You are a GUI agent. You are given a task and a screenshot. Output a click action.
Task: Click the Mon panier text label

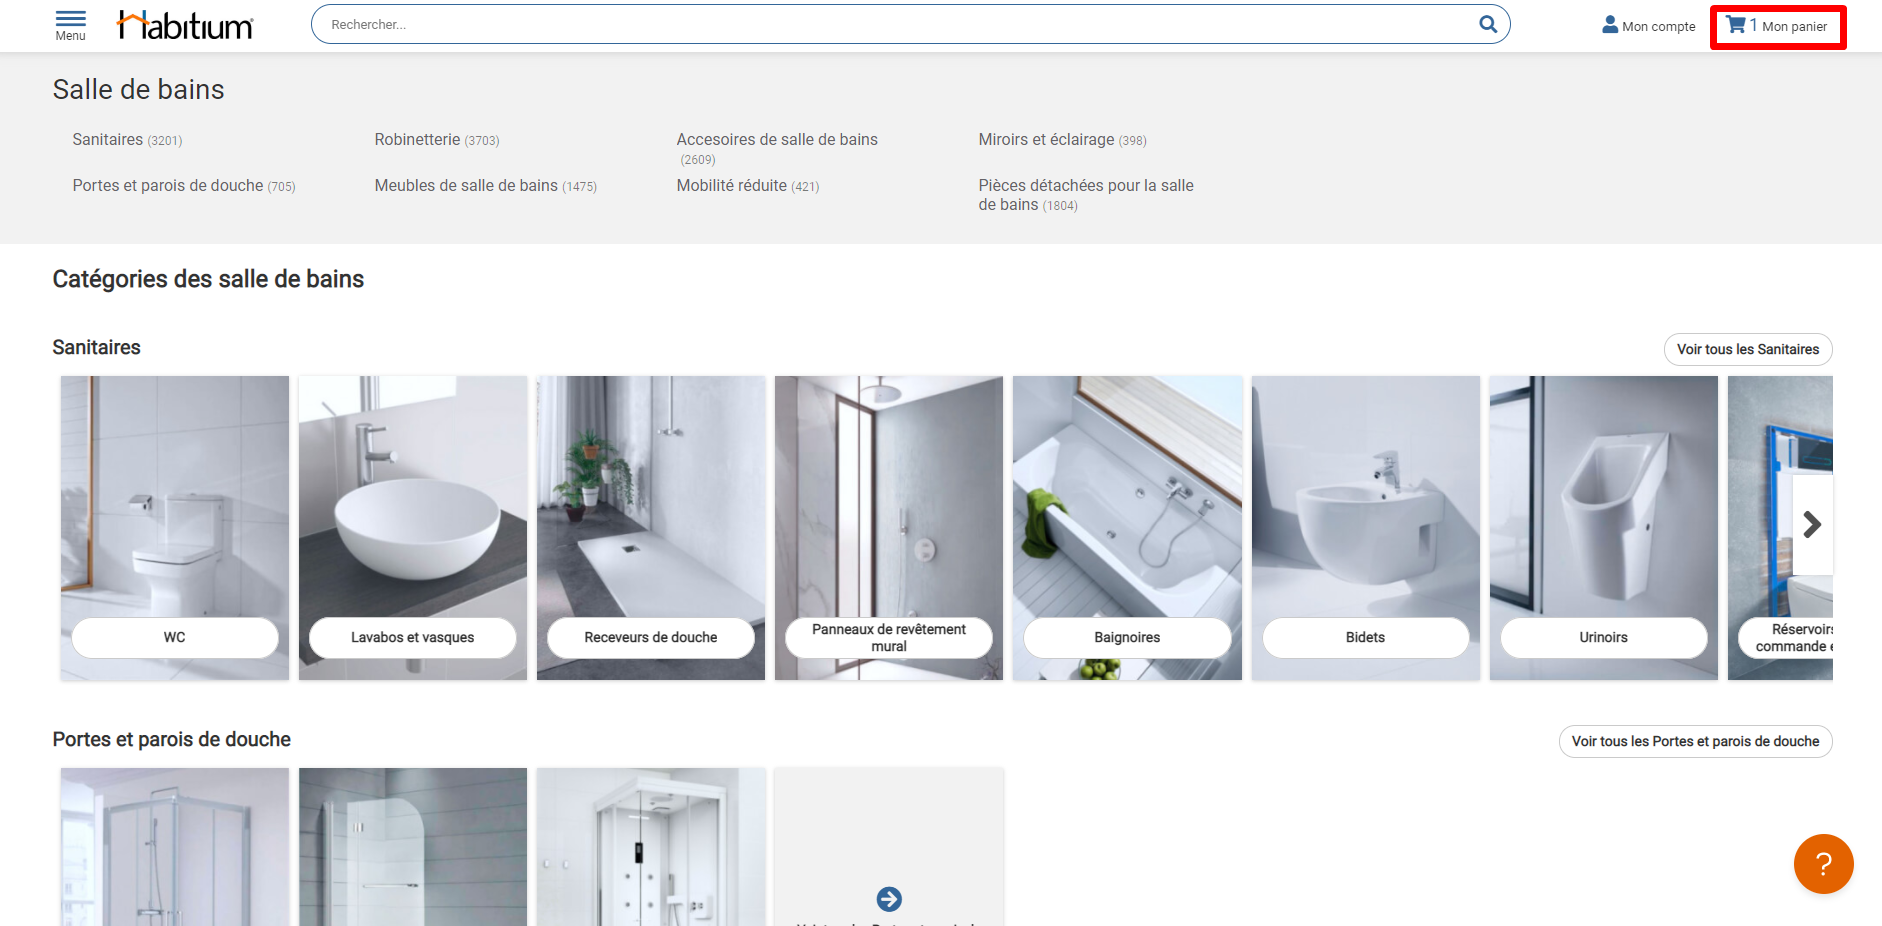pos(1794,27)
